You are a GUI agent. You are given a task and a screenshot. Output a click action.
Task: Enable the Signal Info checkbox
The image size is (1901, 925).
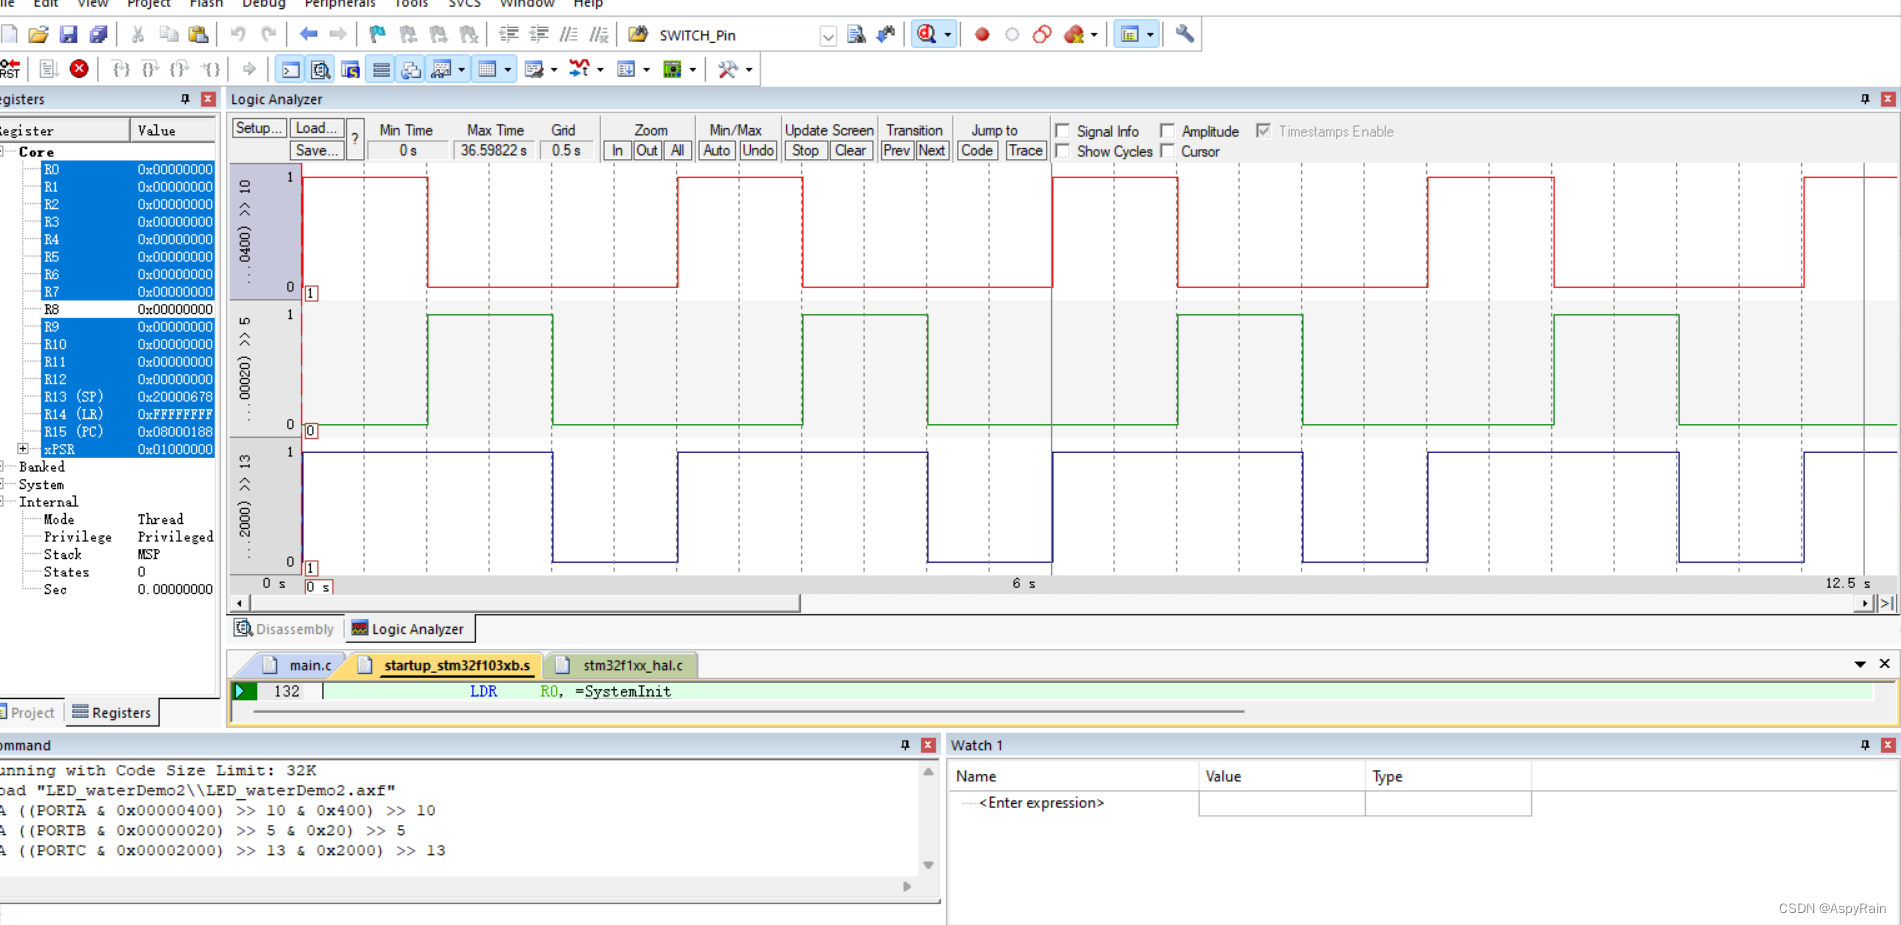(x=1063, y=131)
